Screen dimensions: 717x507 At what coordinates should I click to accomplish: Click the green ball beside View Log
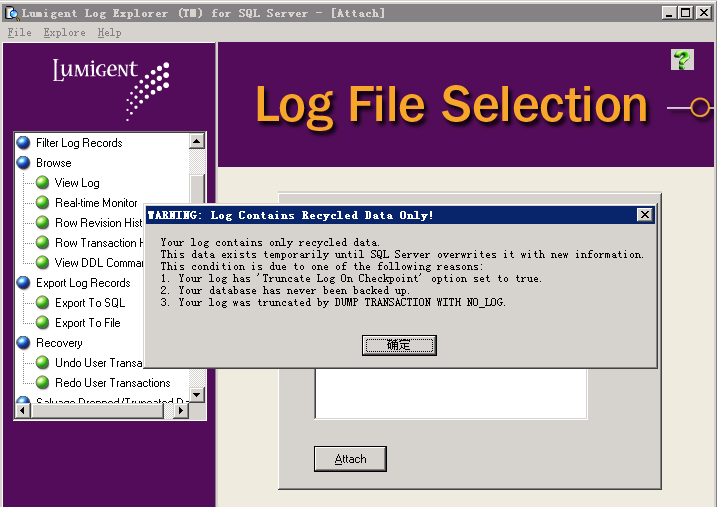pyautogui.click(x=43, y=182)
